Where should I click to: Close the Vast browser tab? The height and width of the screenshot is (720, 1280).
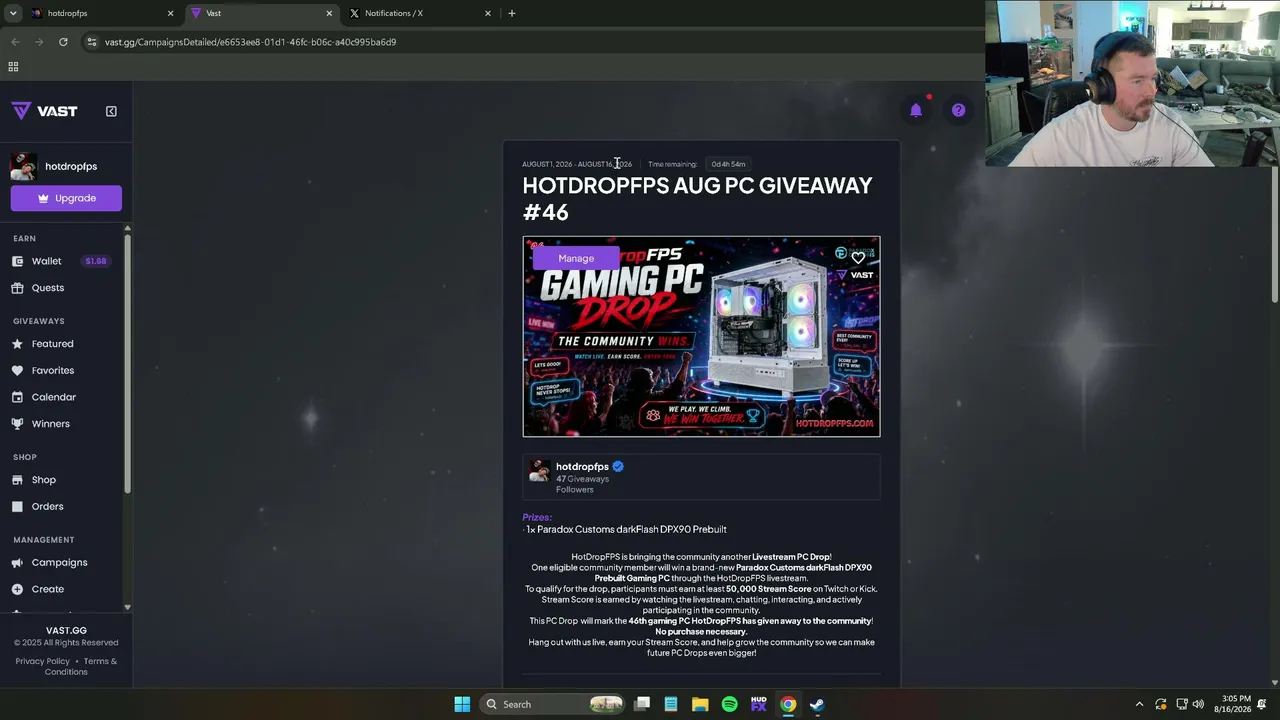pyautogui.click(x=329, y=13)
